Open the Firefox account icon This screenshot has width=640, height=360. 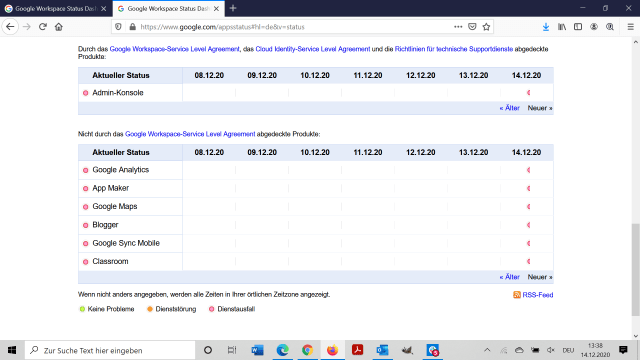tap(594, 27)
